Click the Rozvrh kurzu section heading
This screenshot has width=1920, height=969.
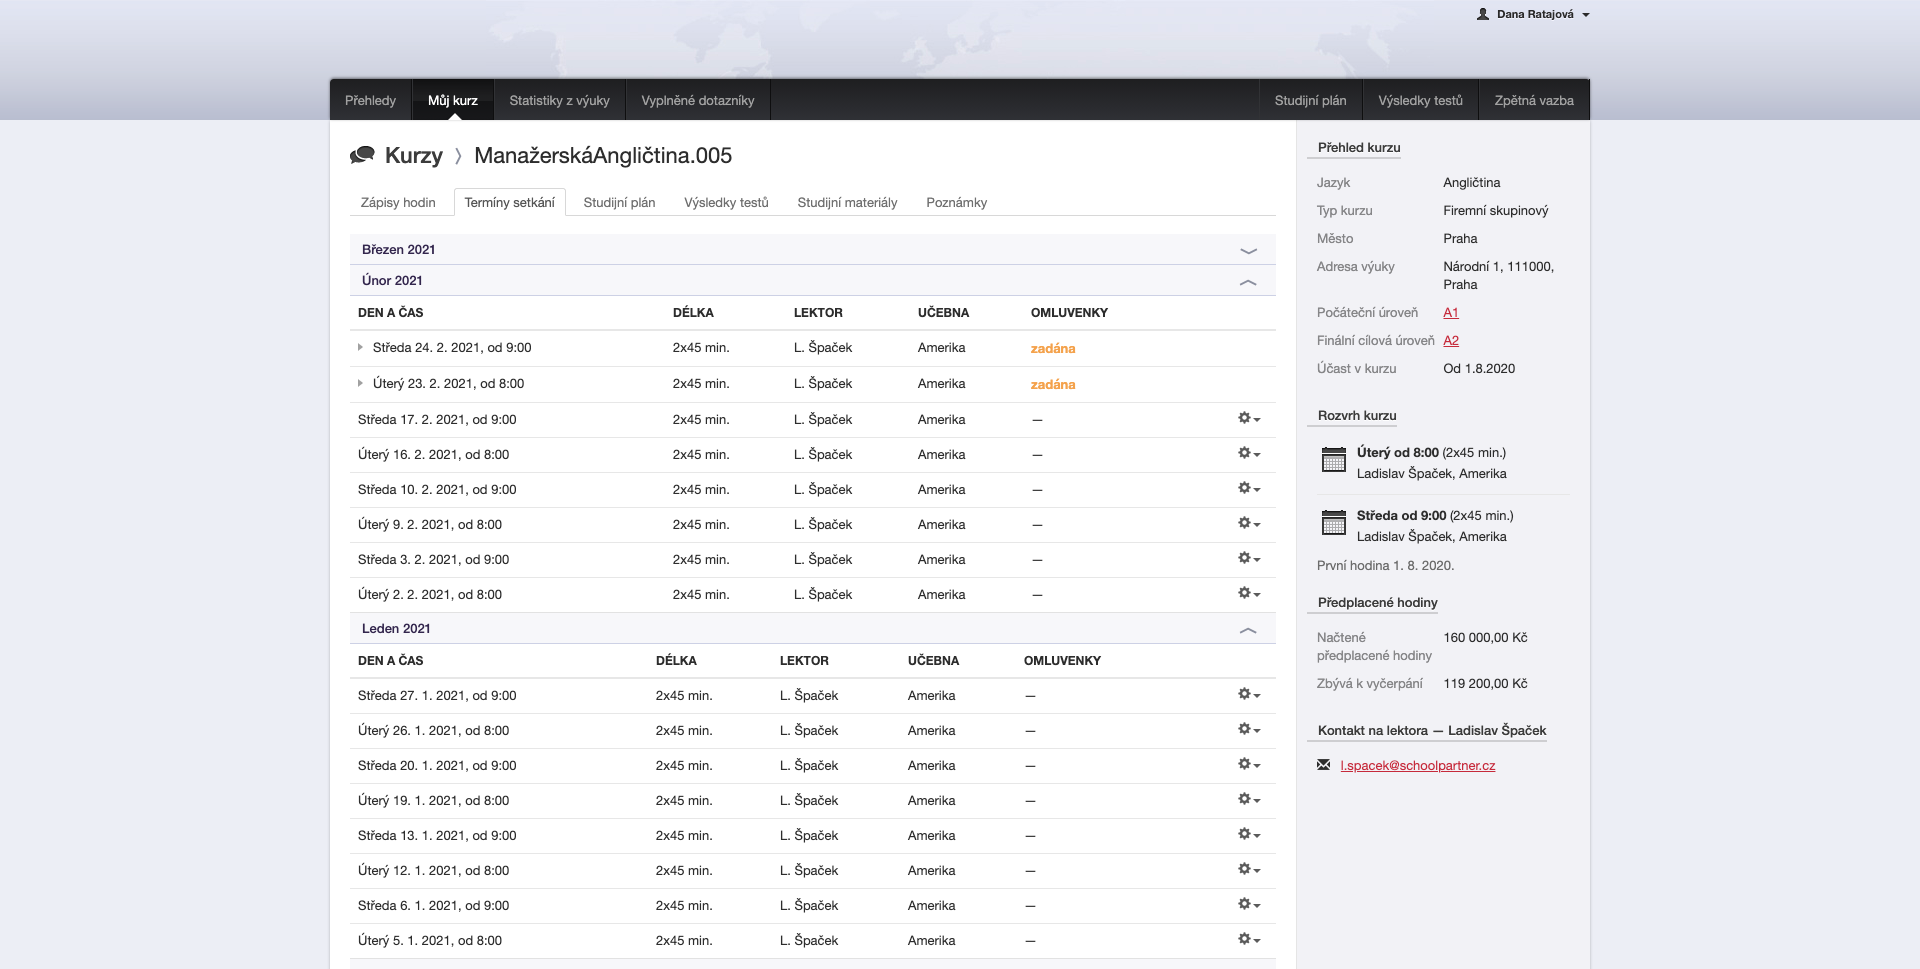(1357, 415)
